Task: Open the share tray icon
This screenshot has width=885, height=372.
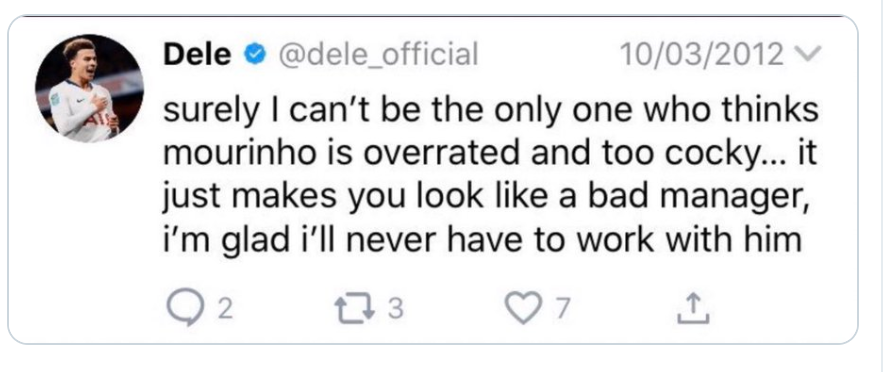Action: (x=693, y=309)
